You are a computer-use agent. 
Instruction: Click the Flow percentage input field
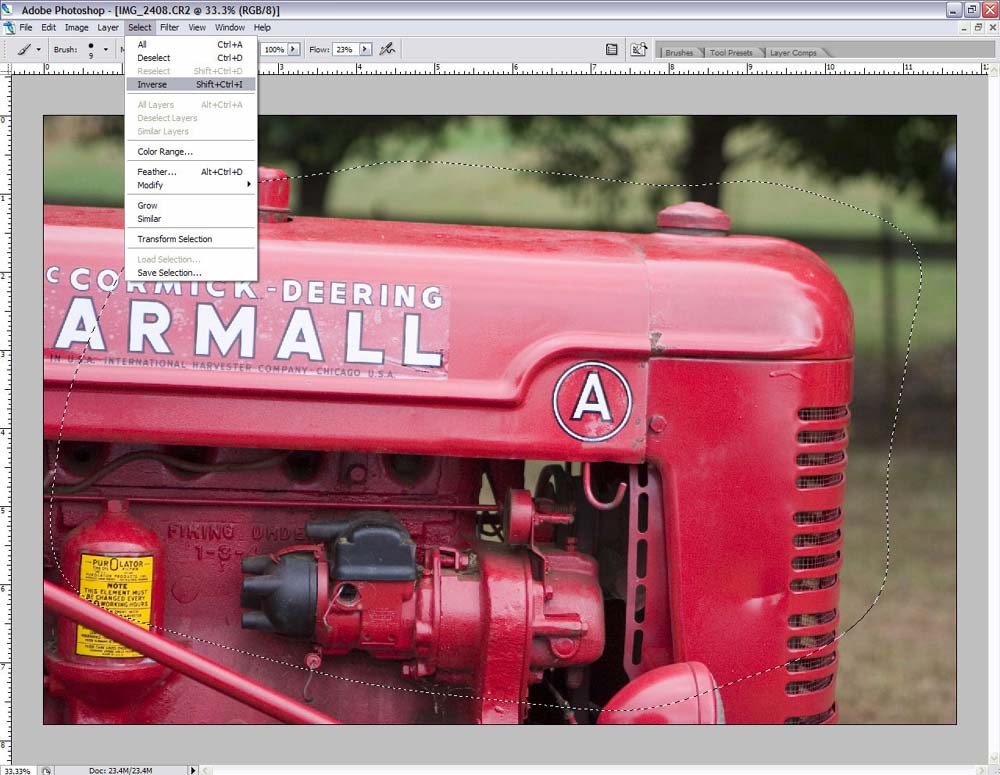pos(344,49)
